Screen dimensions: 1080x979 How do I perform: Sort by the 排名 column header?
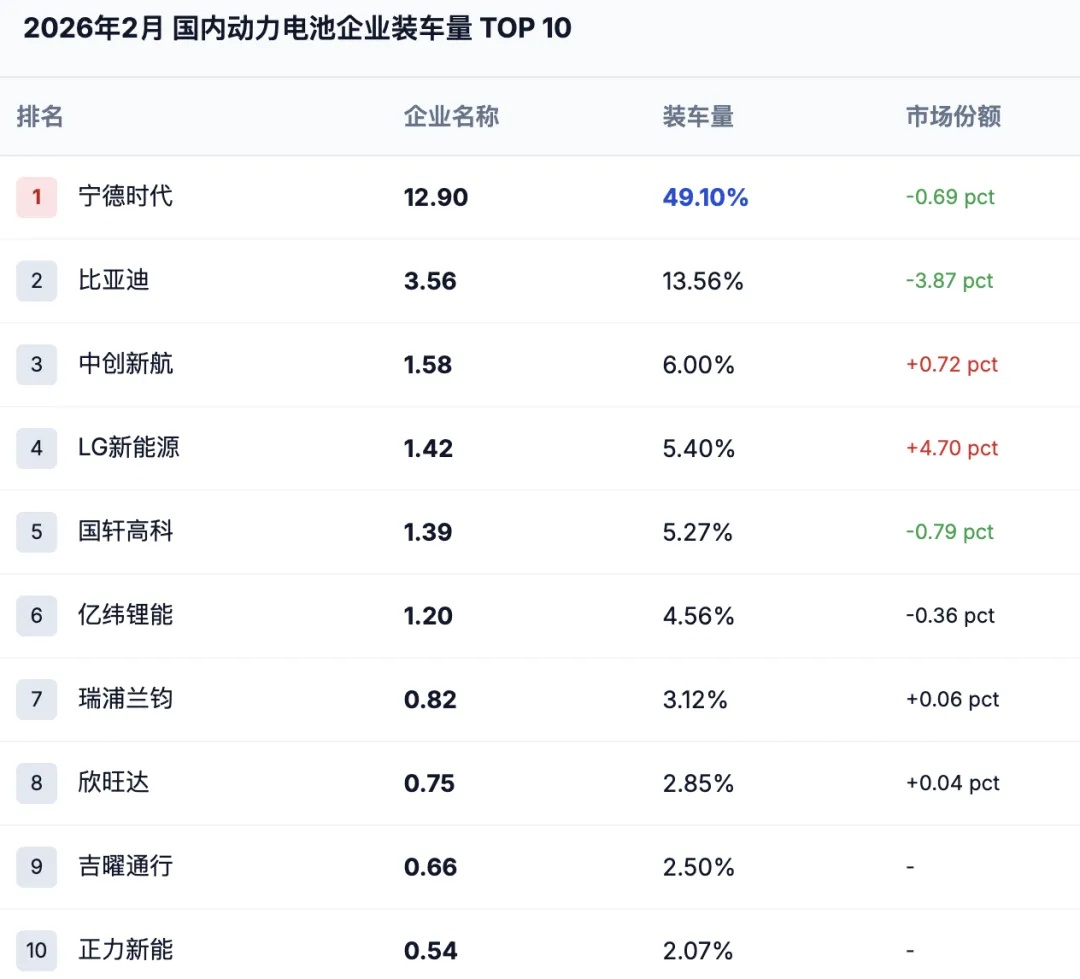coord(40,117)
